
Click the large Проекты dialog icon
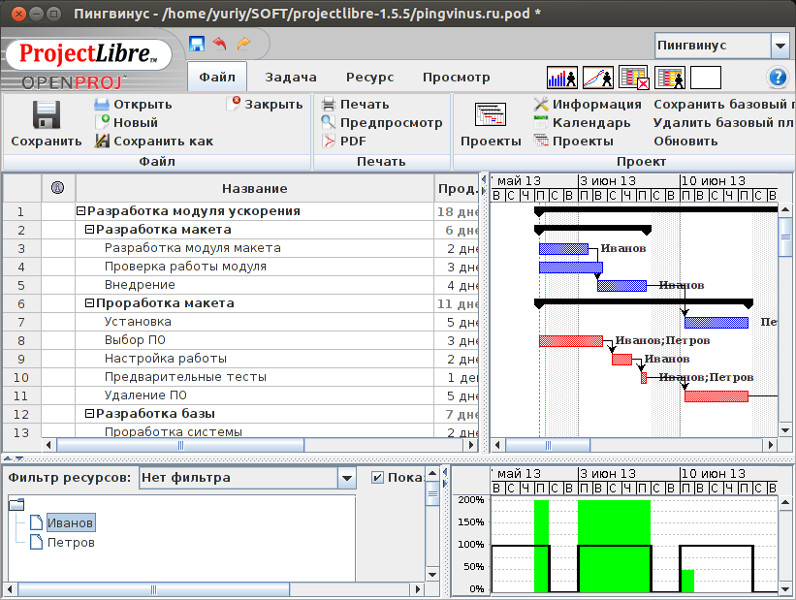coord(490,114)
